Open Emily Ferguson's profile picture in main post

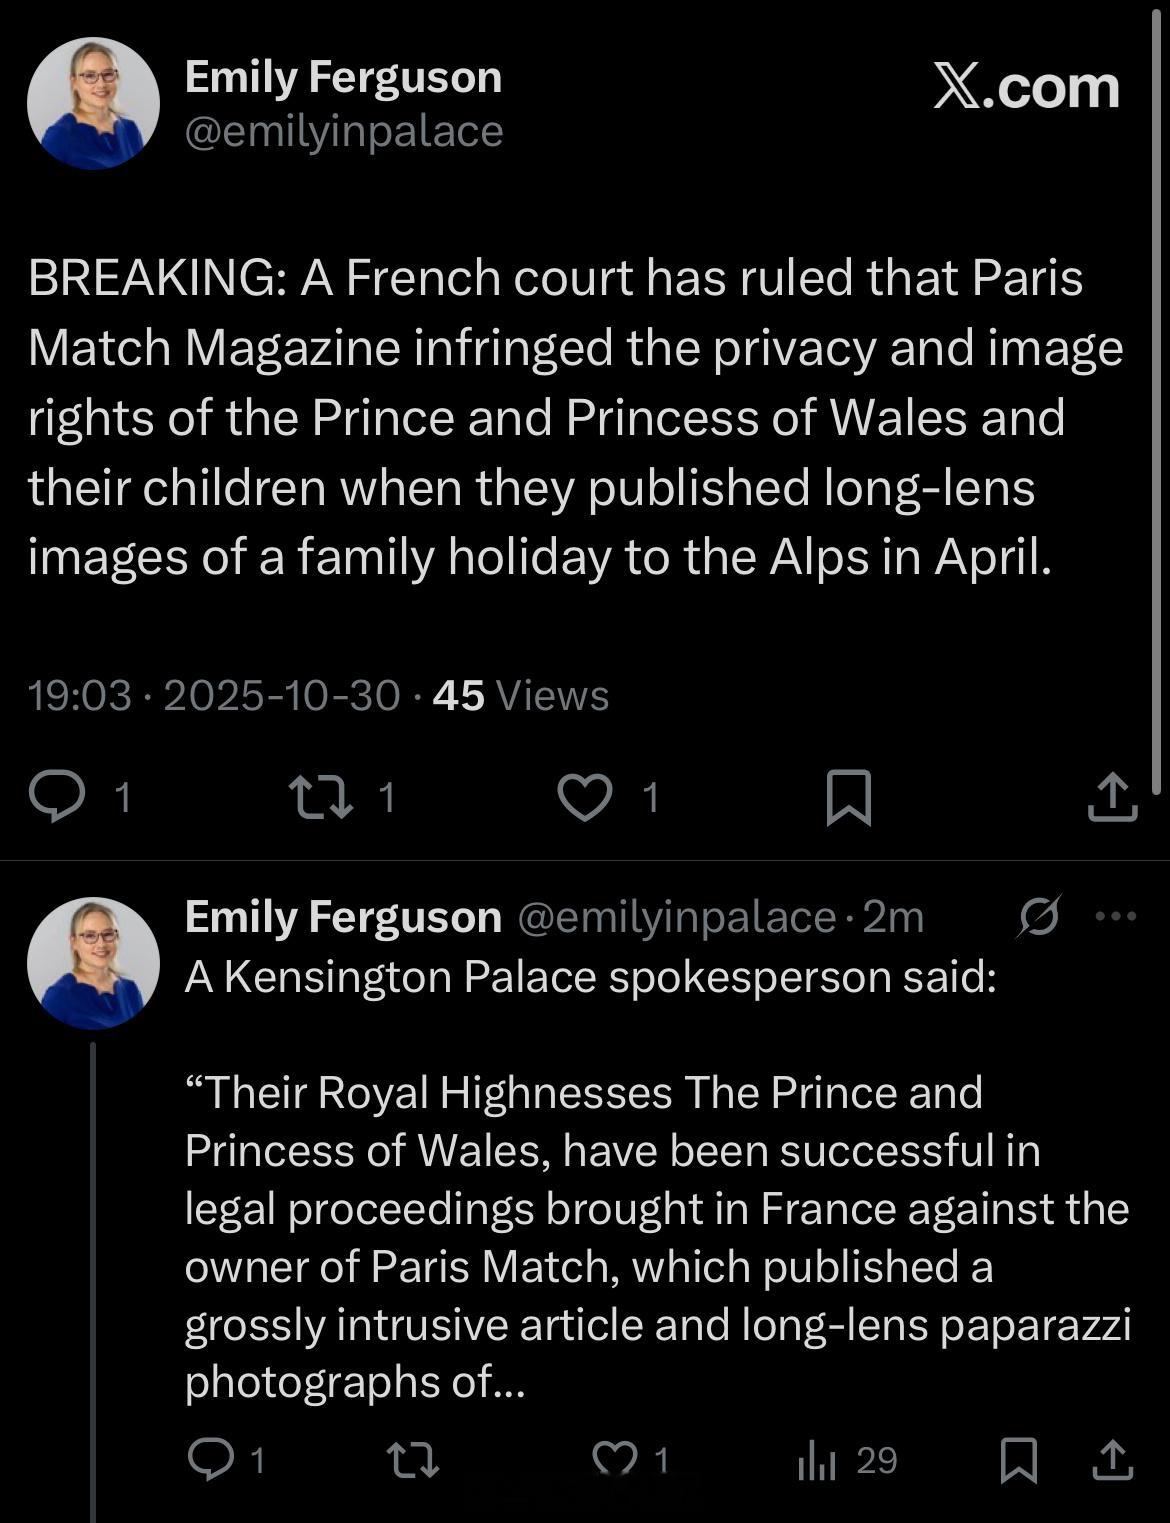pos(93,103)
